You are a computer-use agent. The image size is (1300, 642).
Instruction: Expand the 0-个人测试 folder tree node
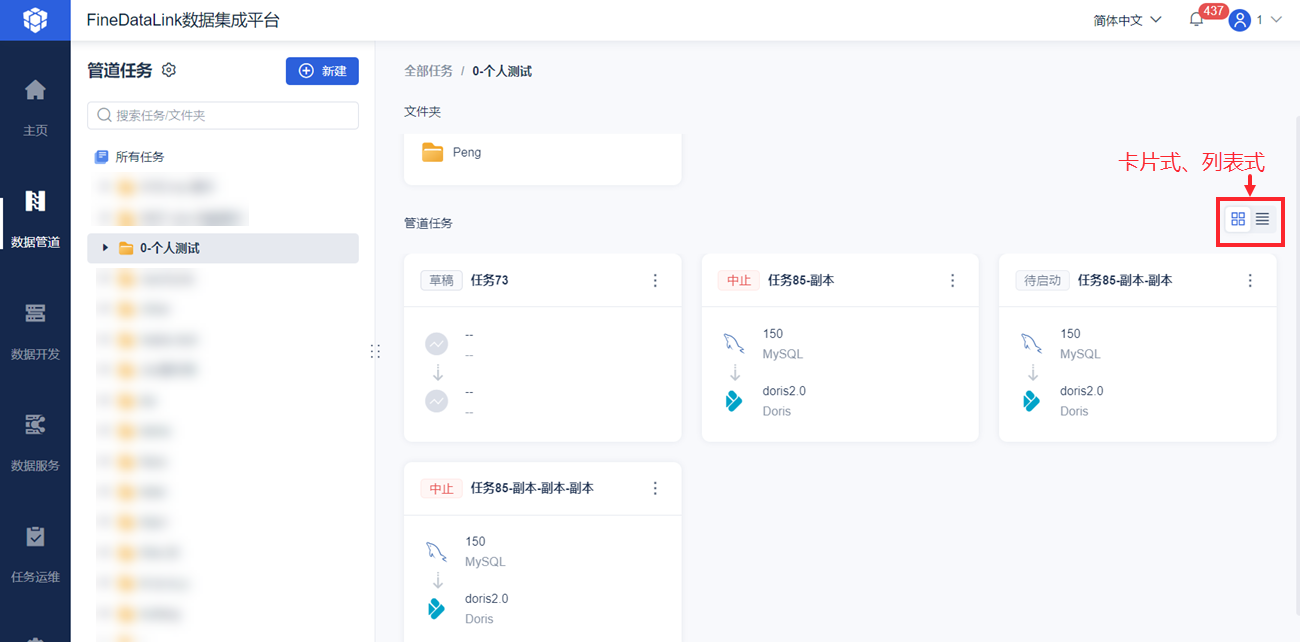click(105, 248)
